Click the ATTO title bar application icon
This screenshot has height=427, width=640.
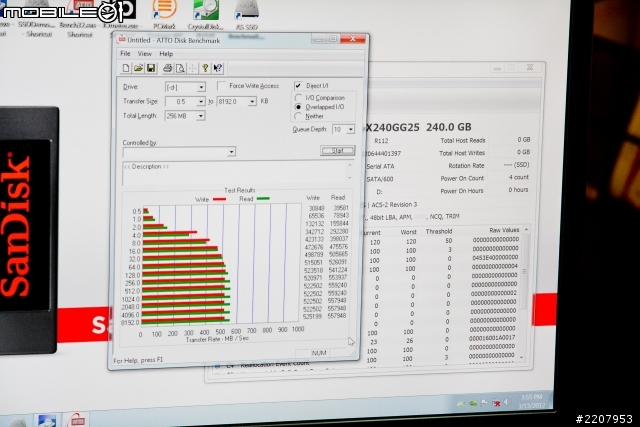coord(121,40)
